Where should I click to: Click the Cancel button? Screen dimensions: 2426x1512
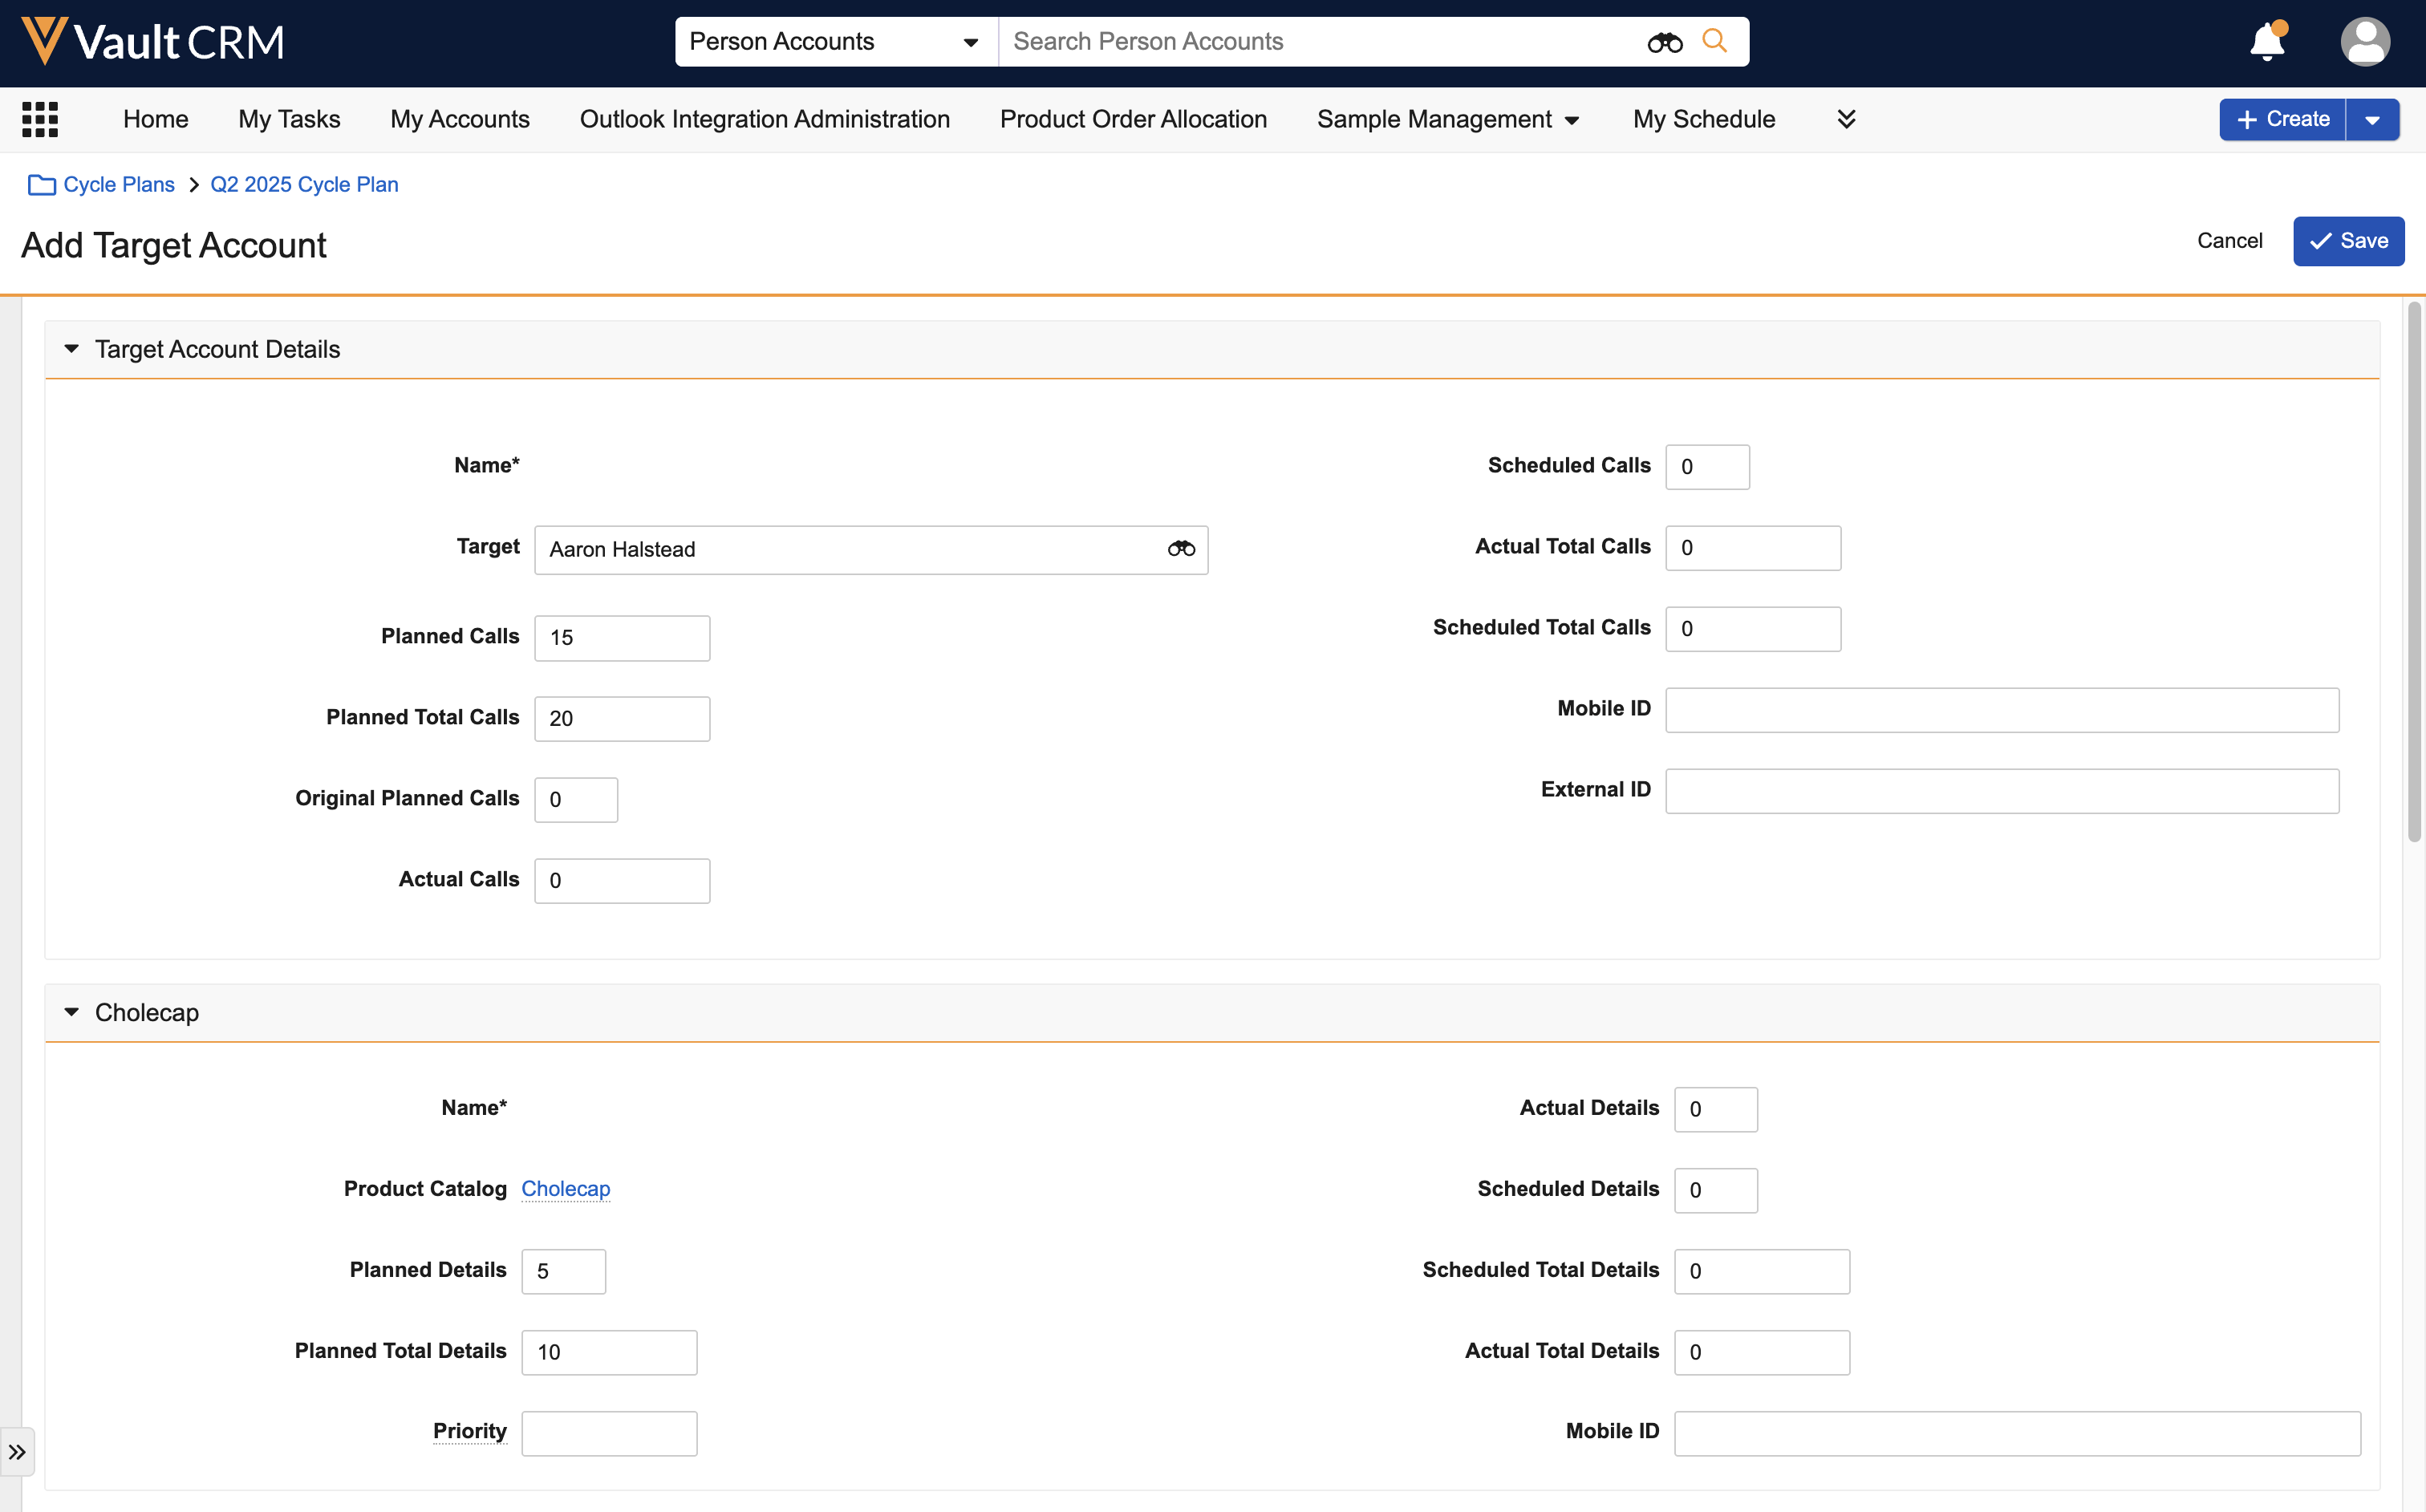click(2229, 241)
